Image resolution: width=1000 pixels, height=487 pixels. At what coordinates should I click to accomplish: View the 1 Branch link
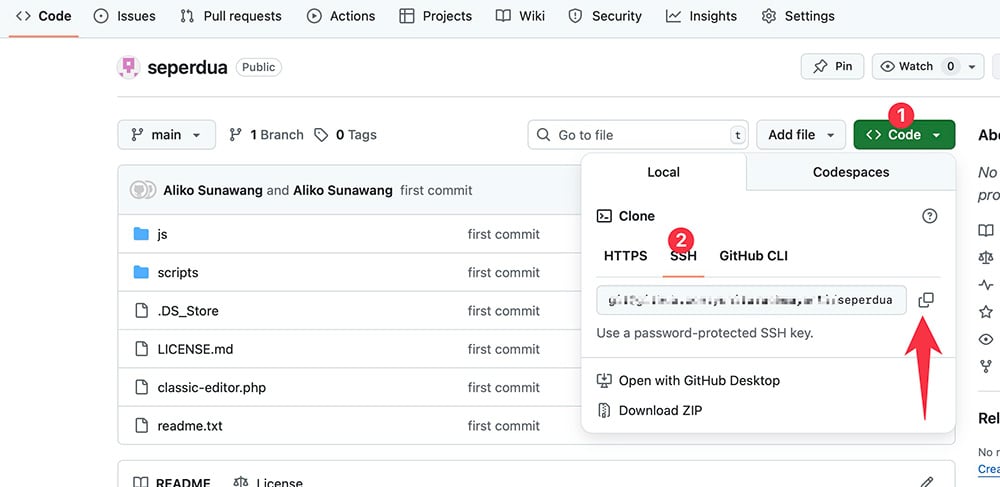(x=267, y=134)
